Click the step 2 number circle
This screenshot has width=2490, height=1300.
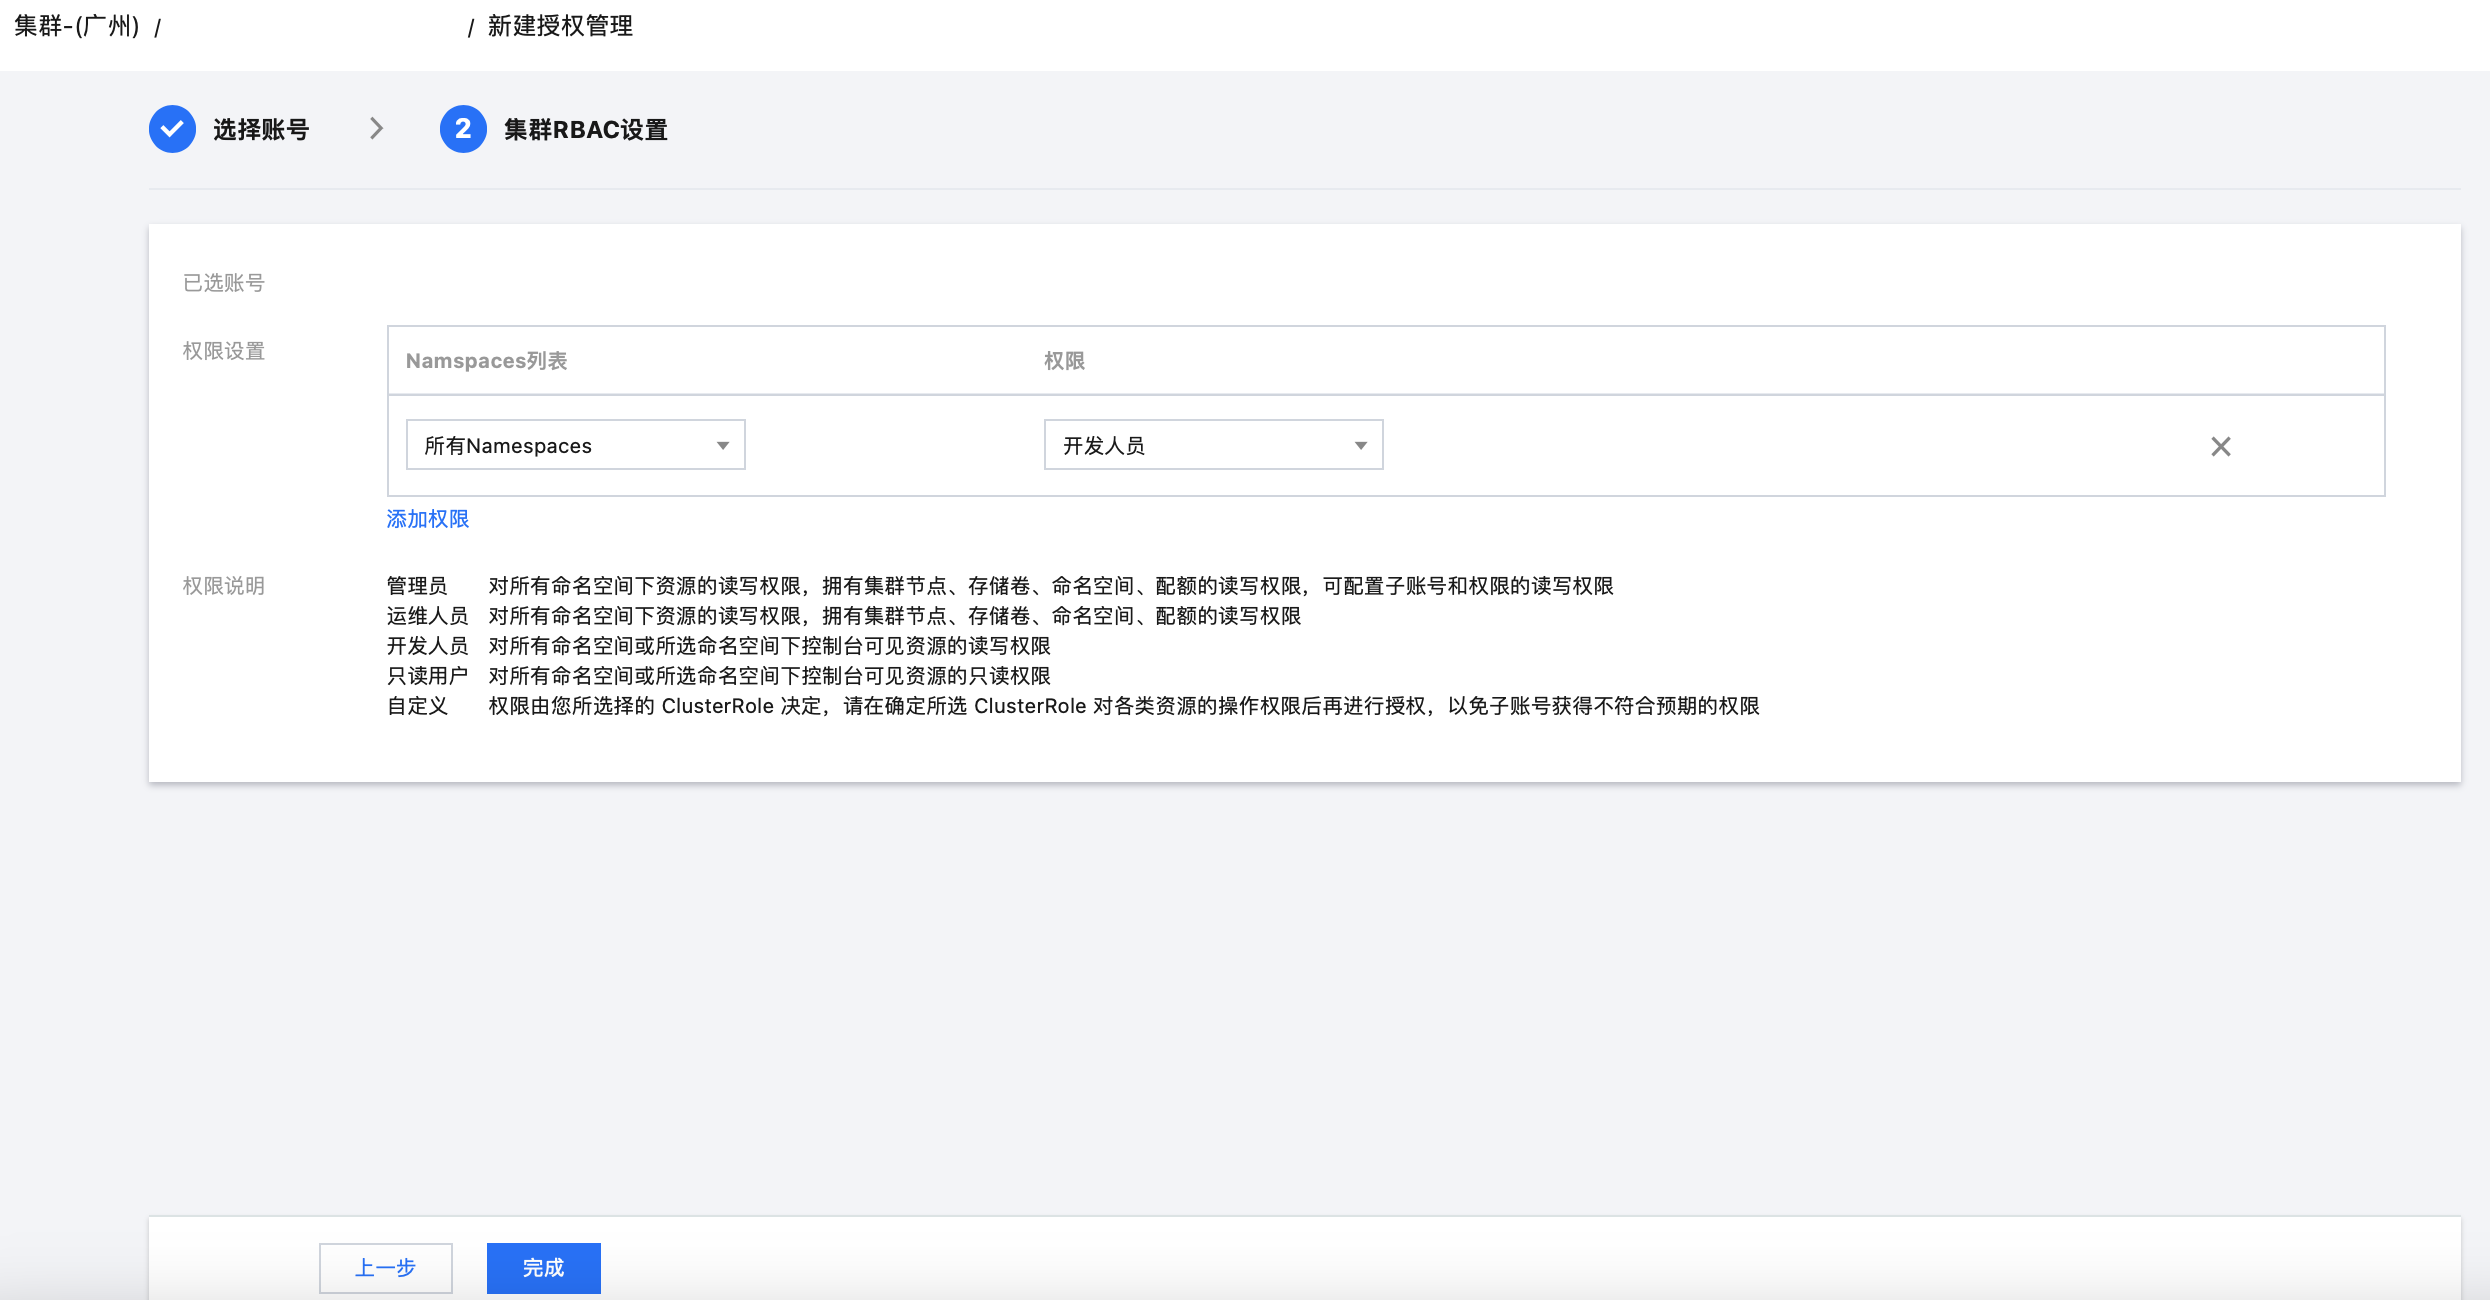pyautogui.click(x=463, y=129)
